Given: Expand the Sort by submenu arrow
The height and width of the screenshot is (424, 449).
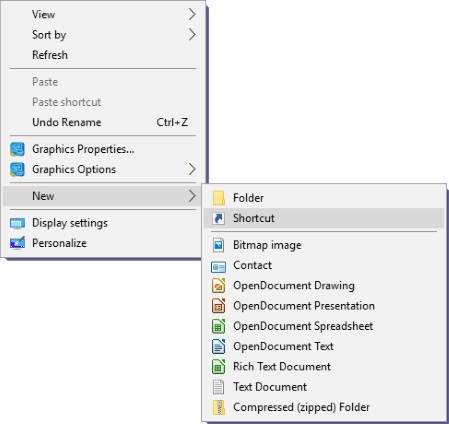Looking at the screenshot, I should tap(192, 35).
